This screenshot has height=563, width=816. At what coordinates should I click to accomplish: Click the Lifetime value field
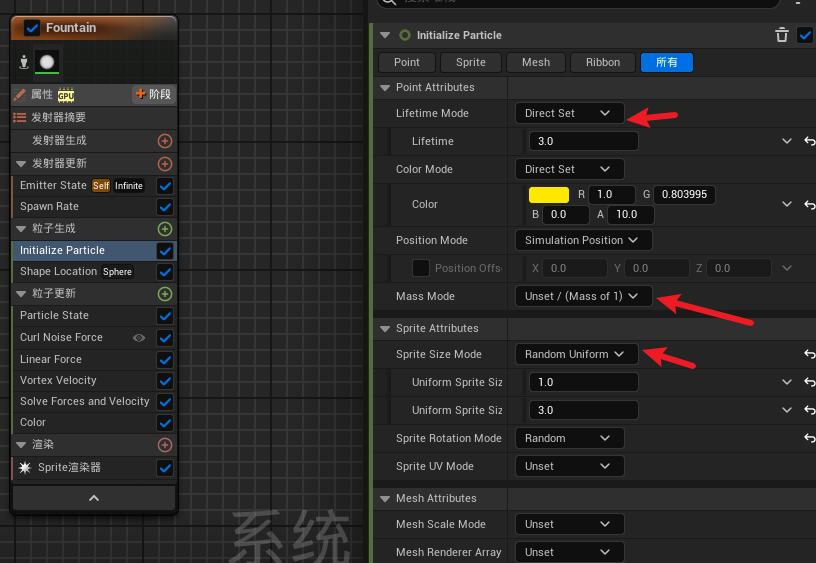tap(583, 141)
